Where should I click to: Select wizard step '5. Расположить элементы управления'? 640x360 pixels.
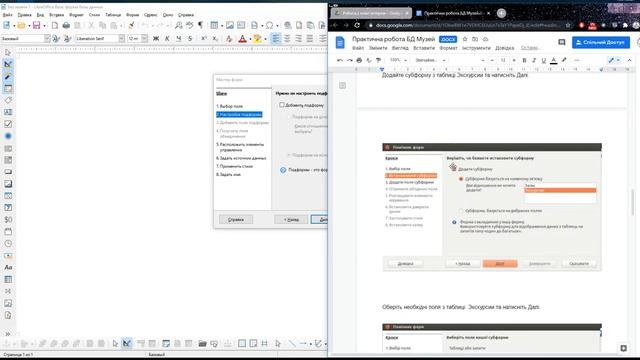coord(240,147)
